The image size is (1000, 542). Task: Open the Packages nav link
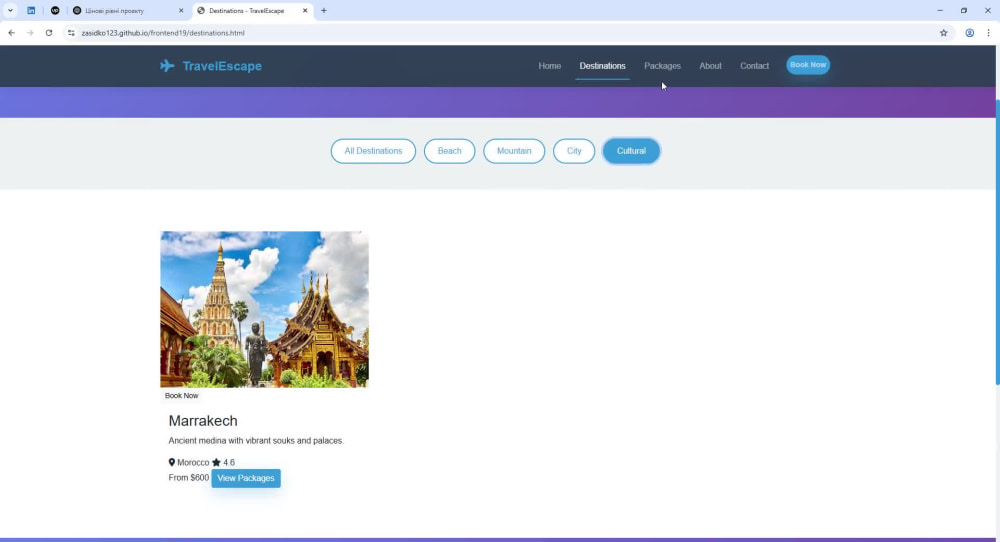coord(662,66)
